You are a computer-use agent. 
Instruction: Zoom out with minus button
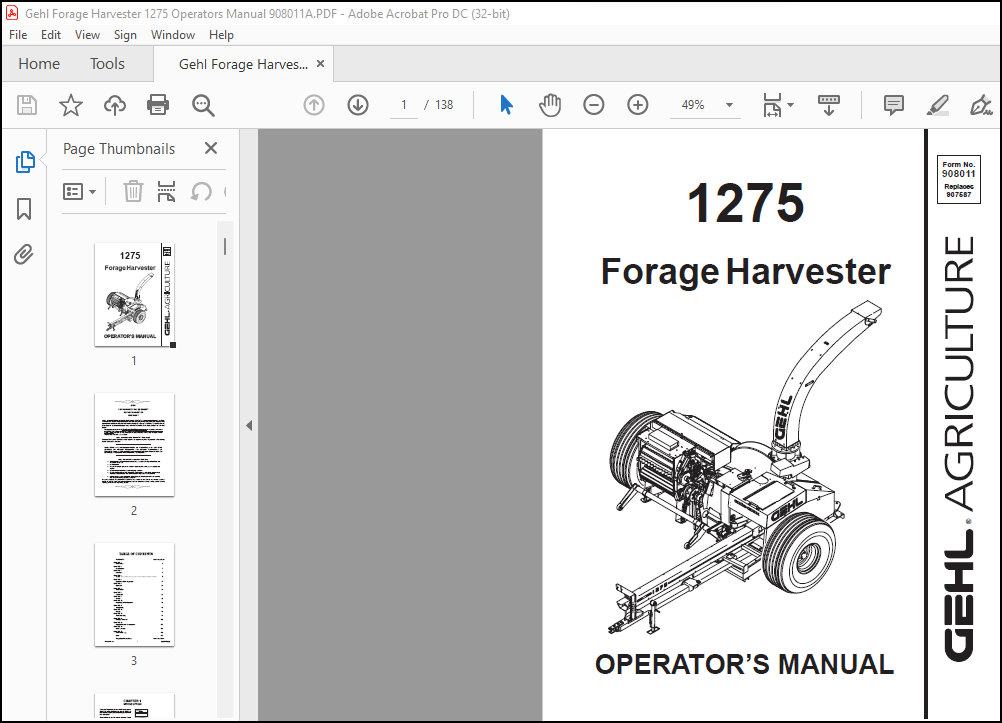pyautogui.click(x=594, y=105)
